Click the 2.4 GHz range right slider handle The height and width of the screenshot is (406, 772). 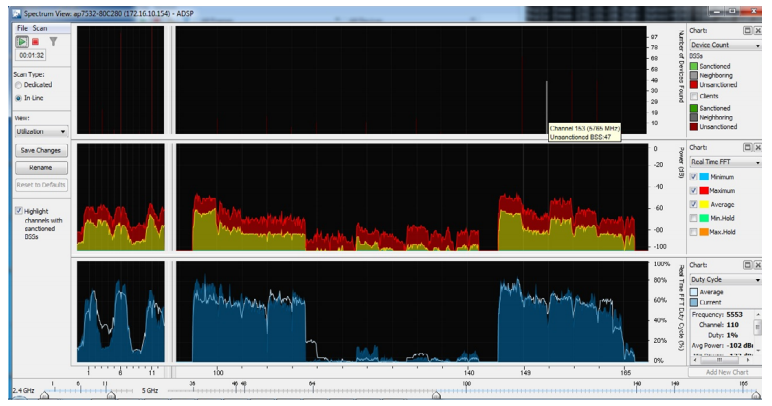(x=111, y=395)
